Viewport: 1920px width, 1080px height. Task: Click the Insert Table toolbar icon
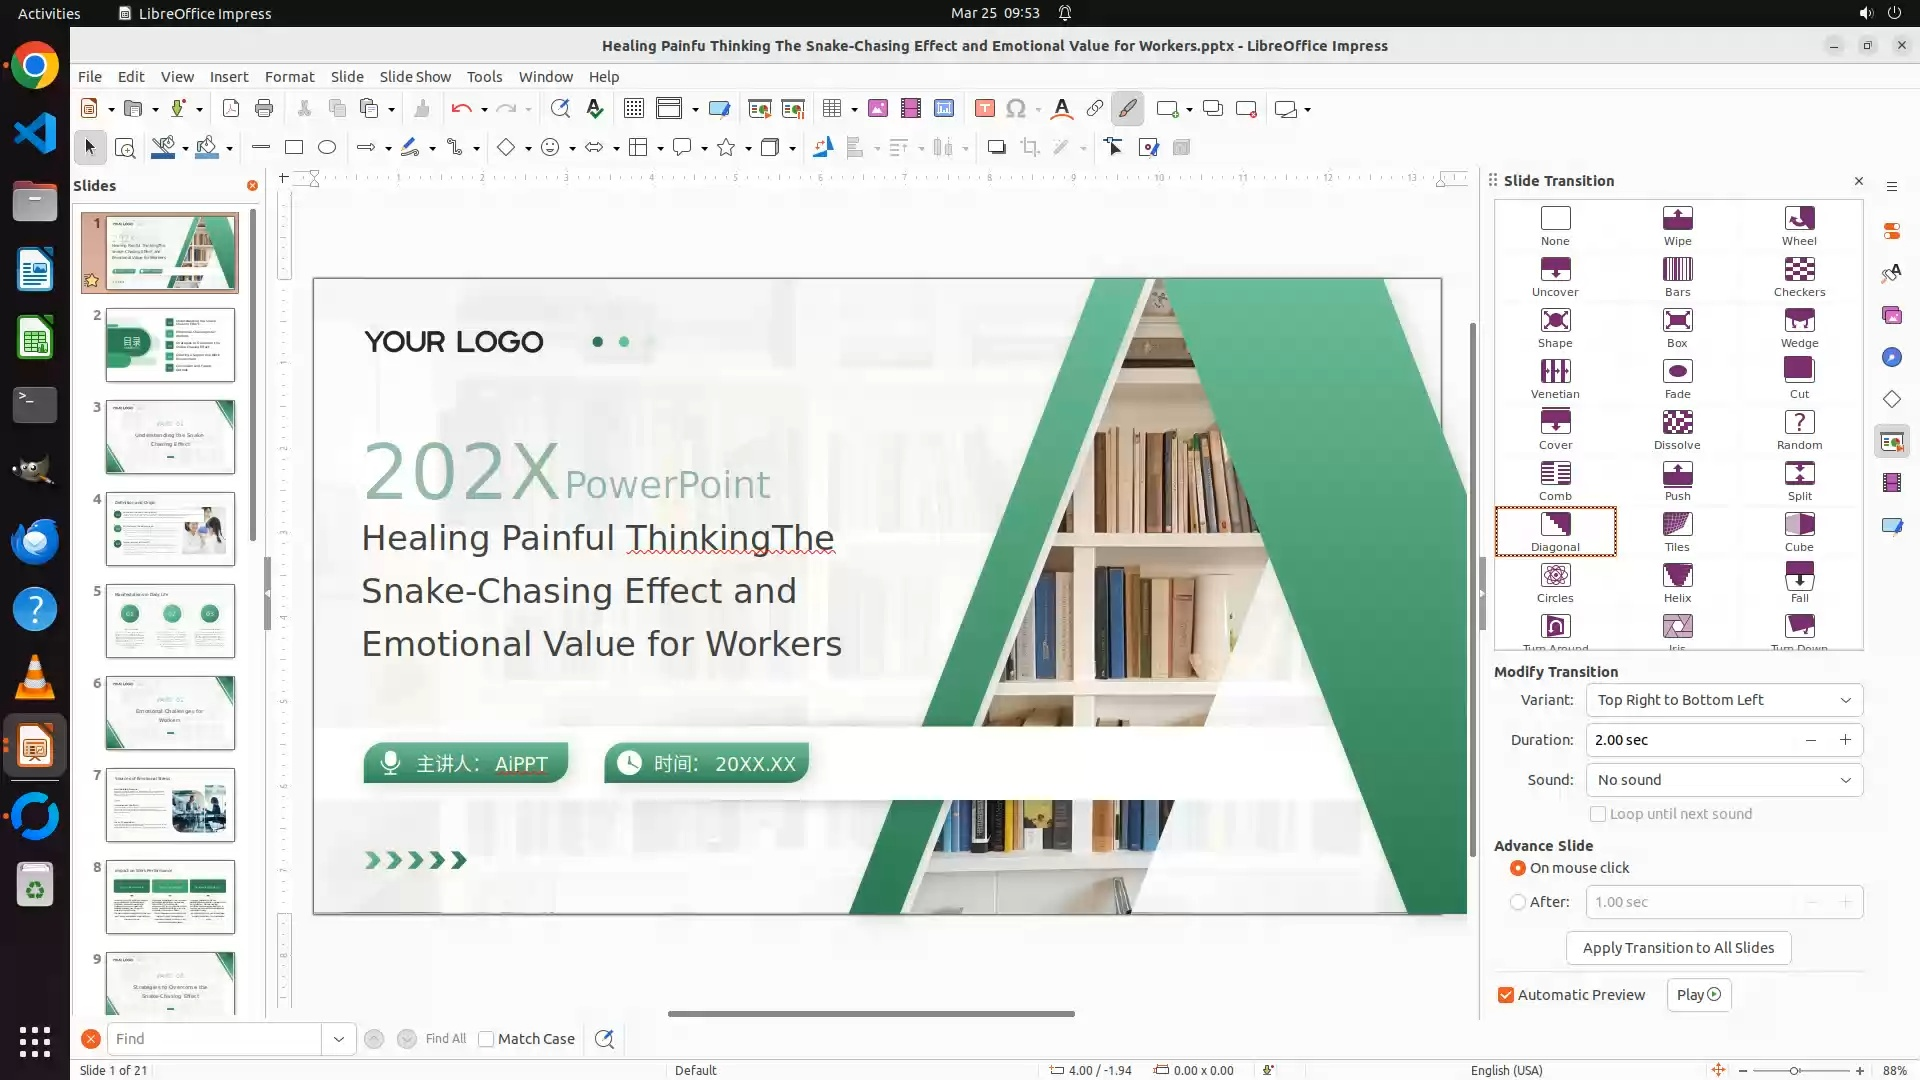[x=831, y=109]
